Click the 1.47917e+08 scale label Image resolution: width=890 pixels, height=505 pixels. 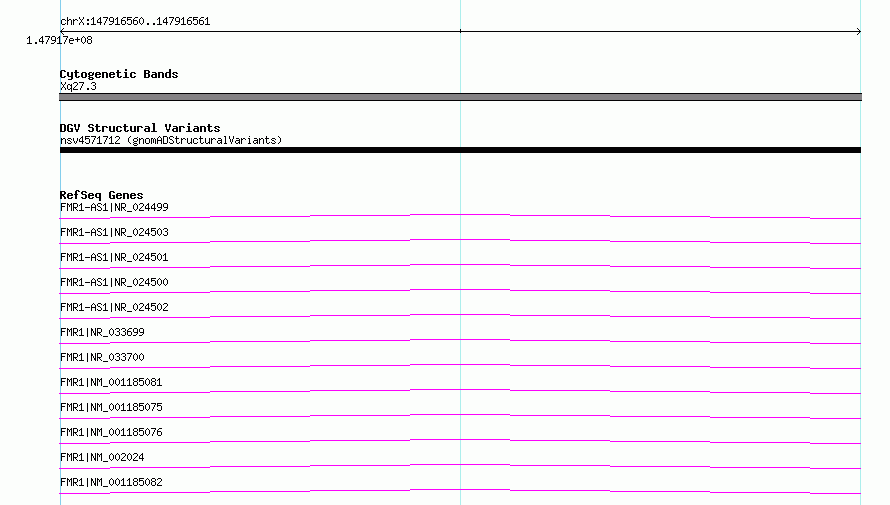[x=59, y=40]
